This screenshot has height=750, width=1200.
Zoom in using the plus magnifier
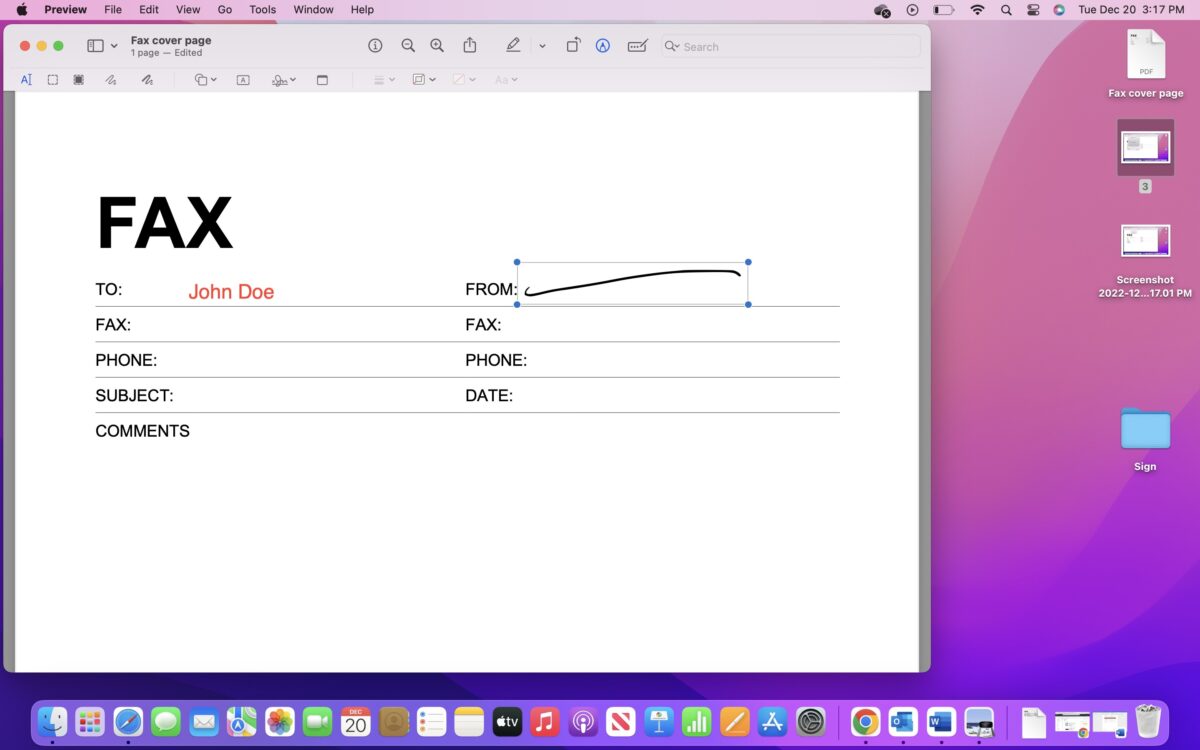click(x=437, y=46)
